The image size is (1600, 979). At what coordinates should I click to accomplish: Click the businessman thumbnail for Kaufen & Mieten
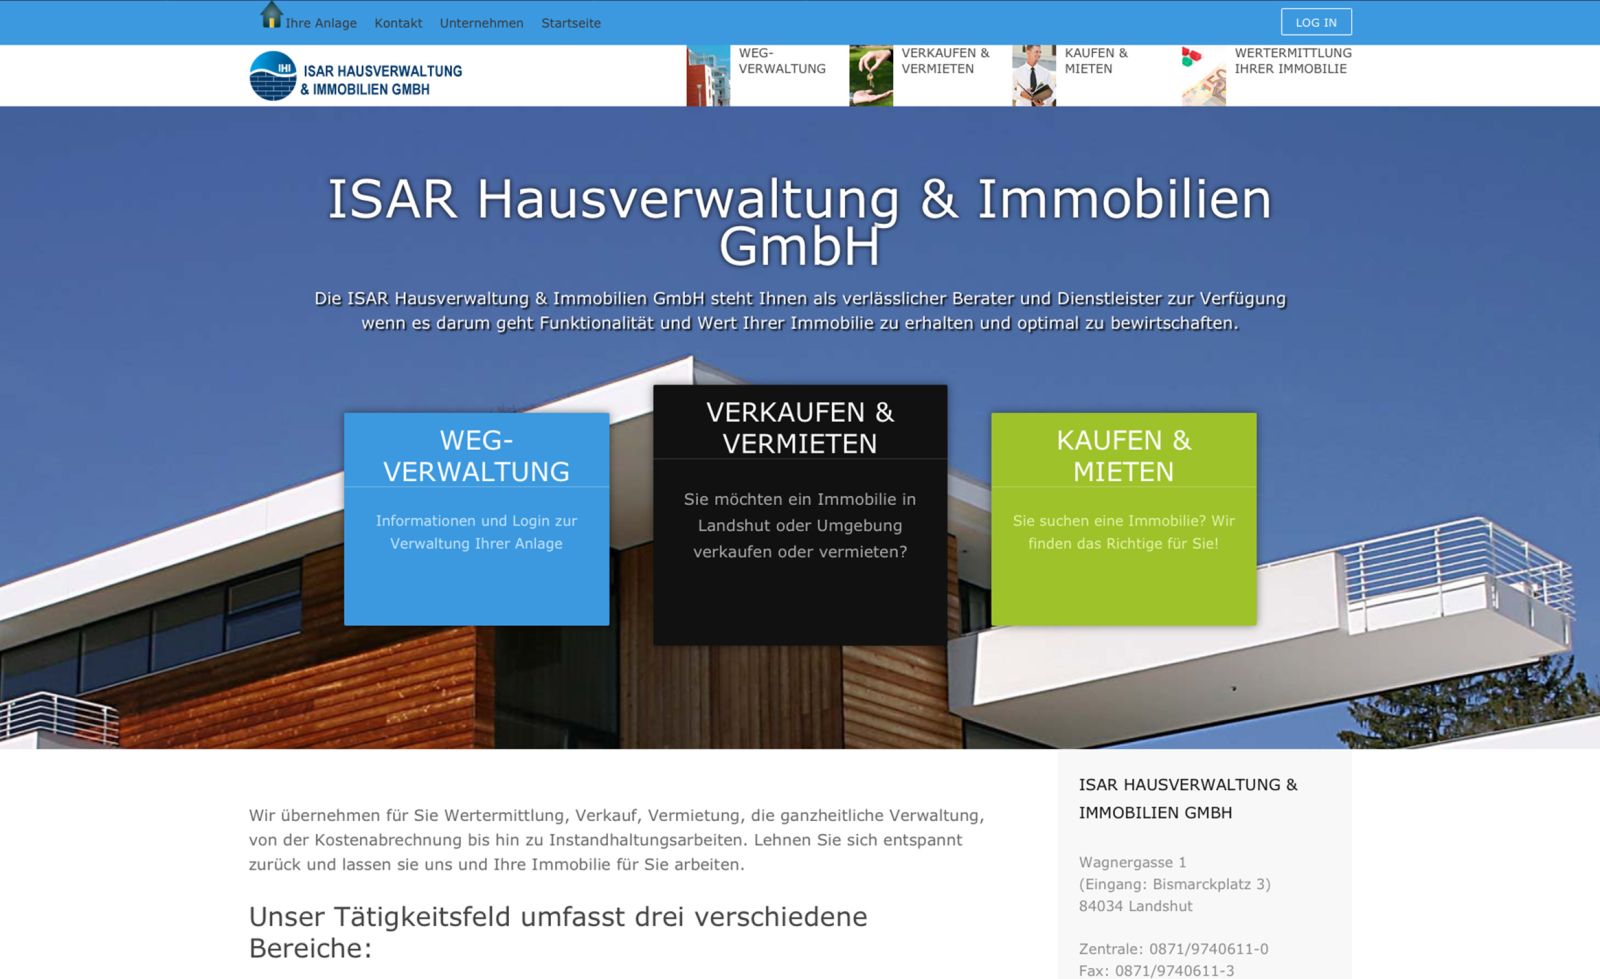1034,75
